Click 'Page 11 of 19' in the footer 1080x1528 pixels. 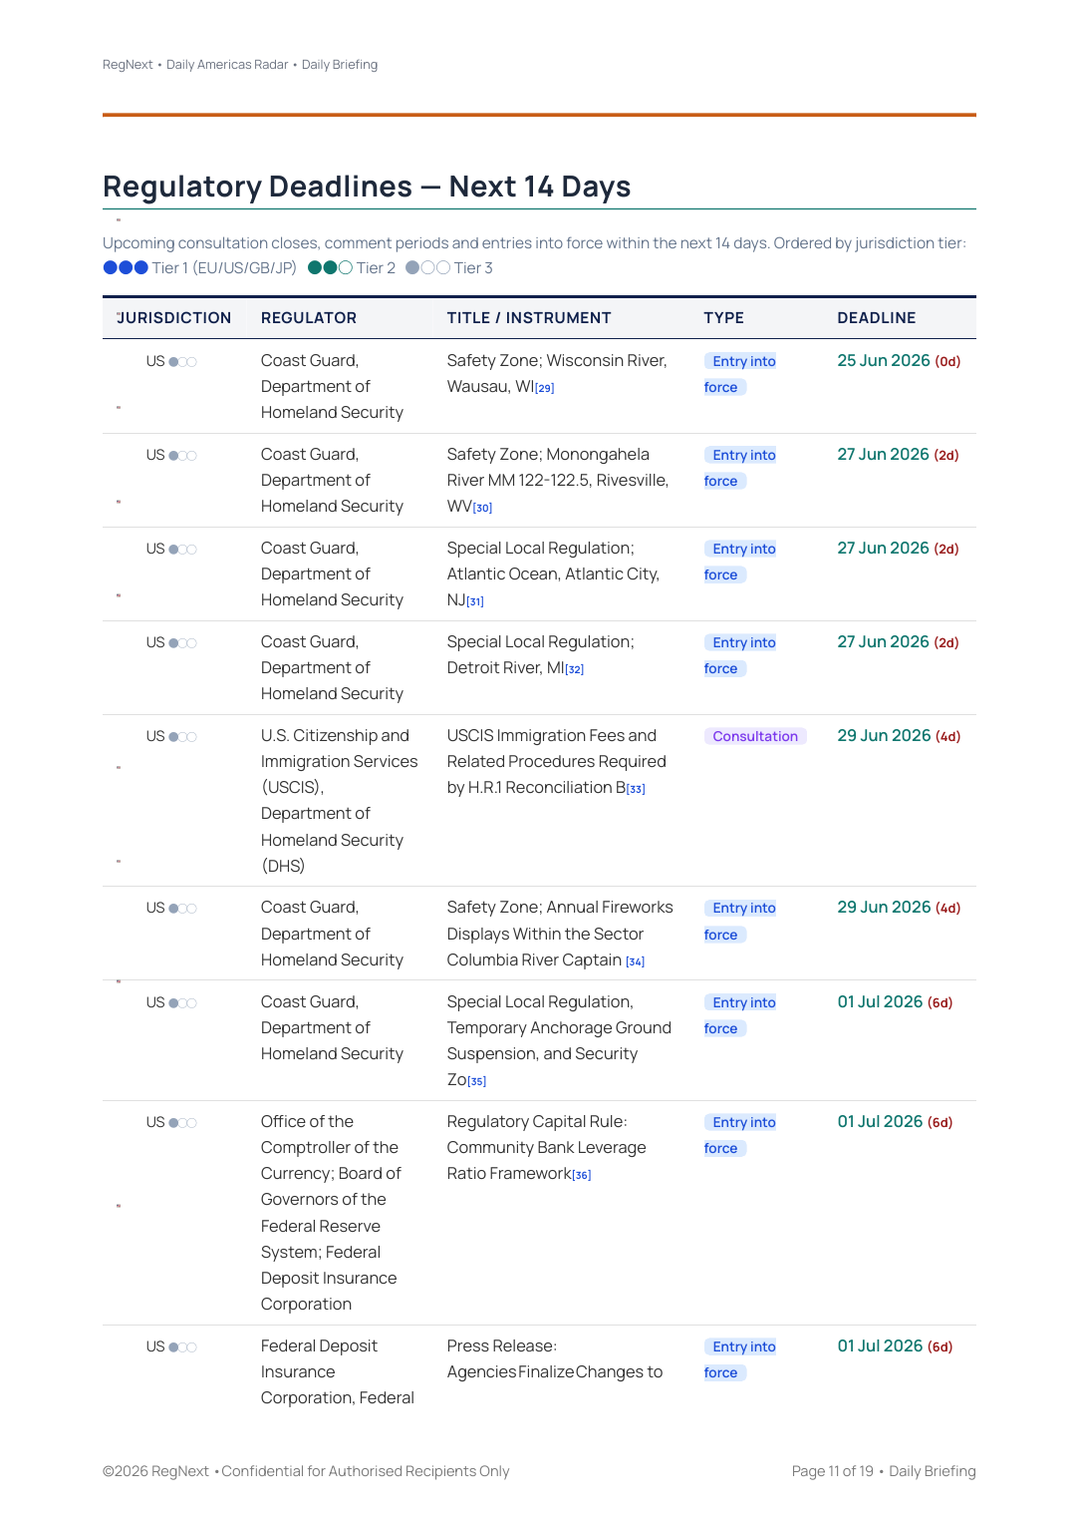(x=832, y=1472)
